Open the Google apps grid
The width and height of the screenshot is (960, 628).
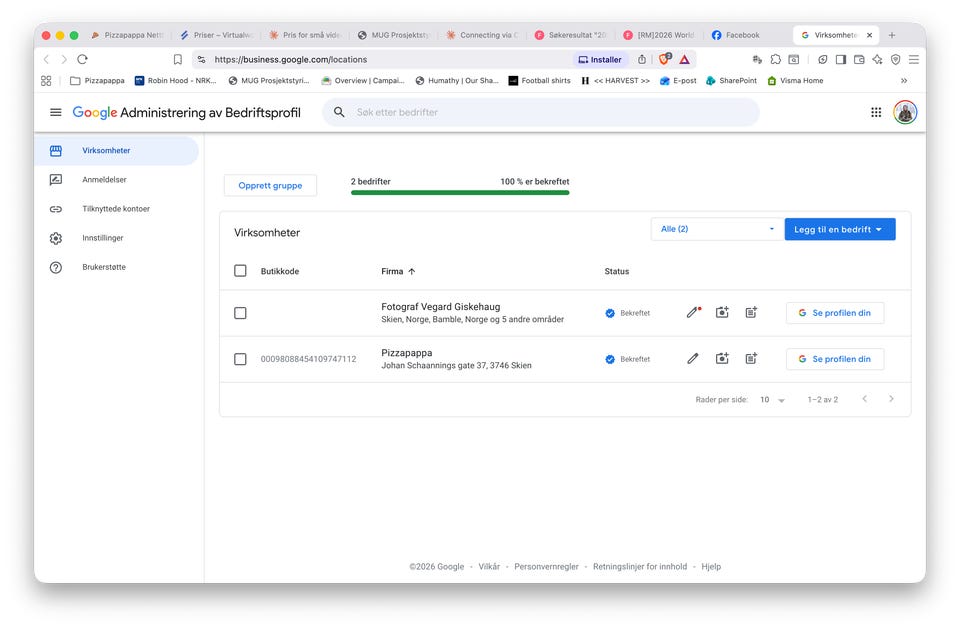(x=876, y=112)
